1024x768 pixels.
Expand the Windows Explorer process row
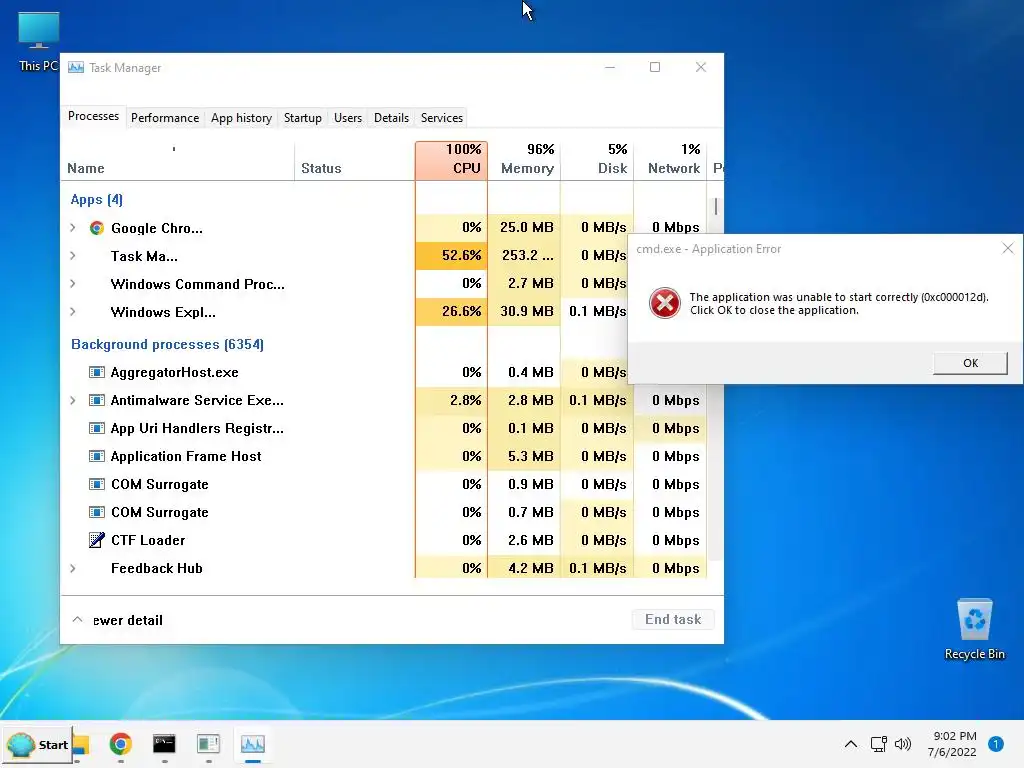73,312
